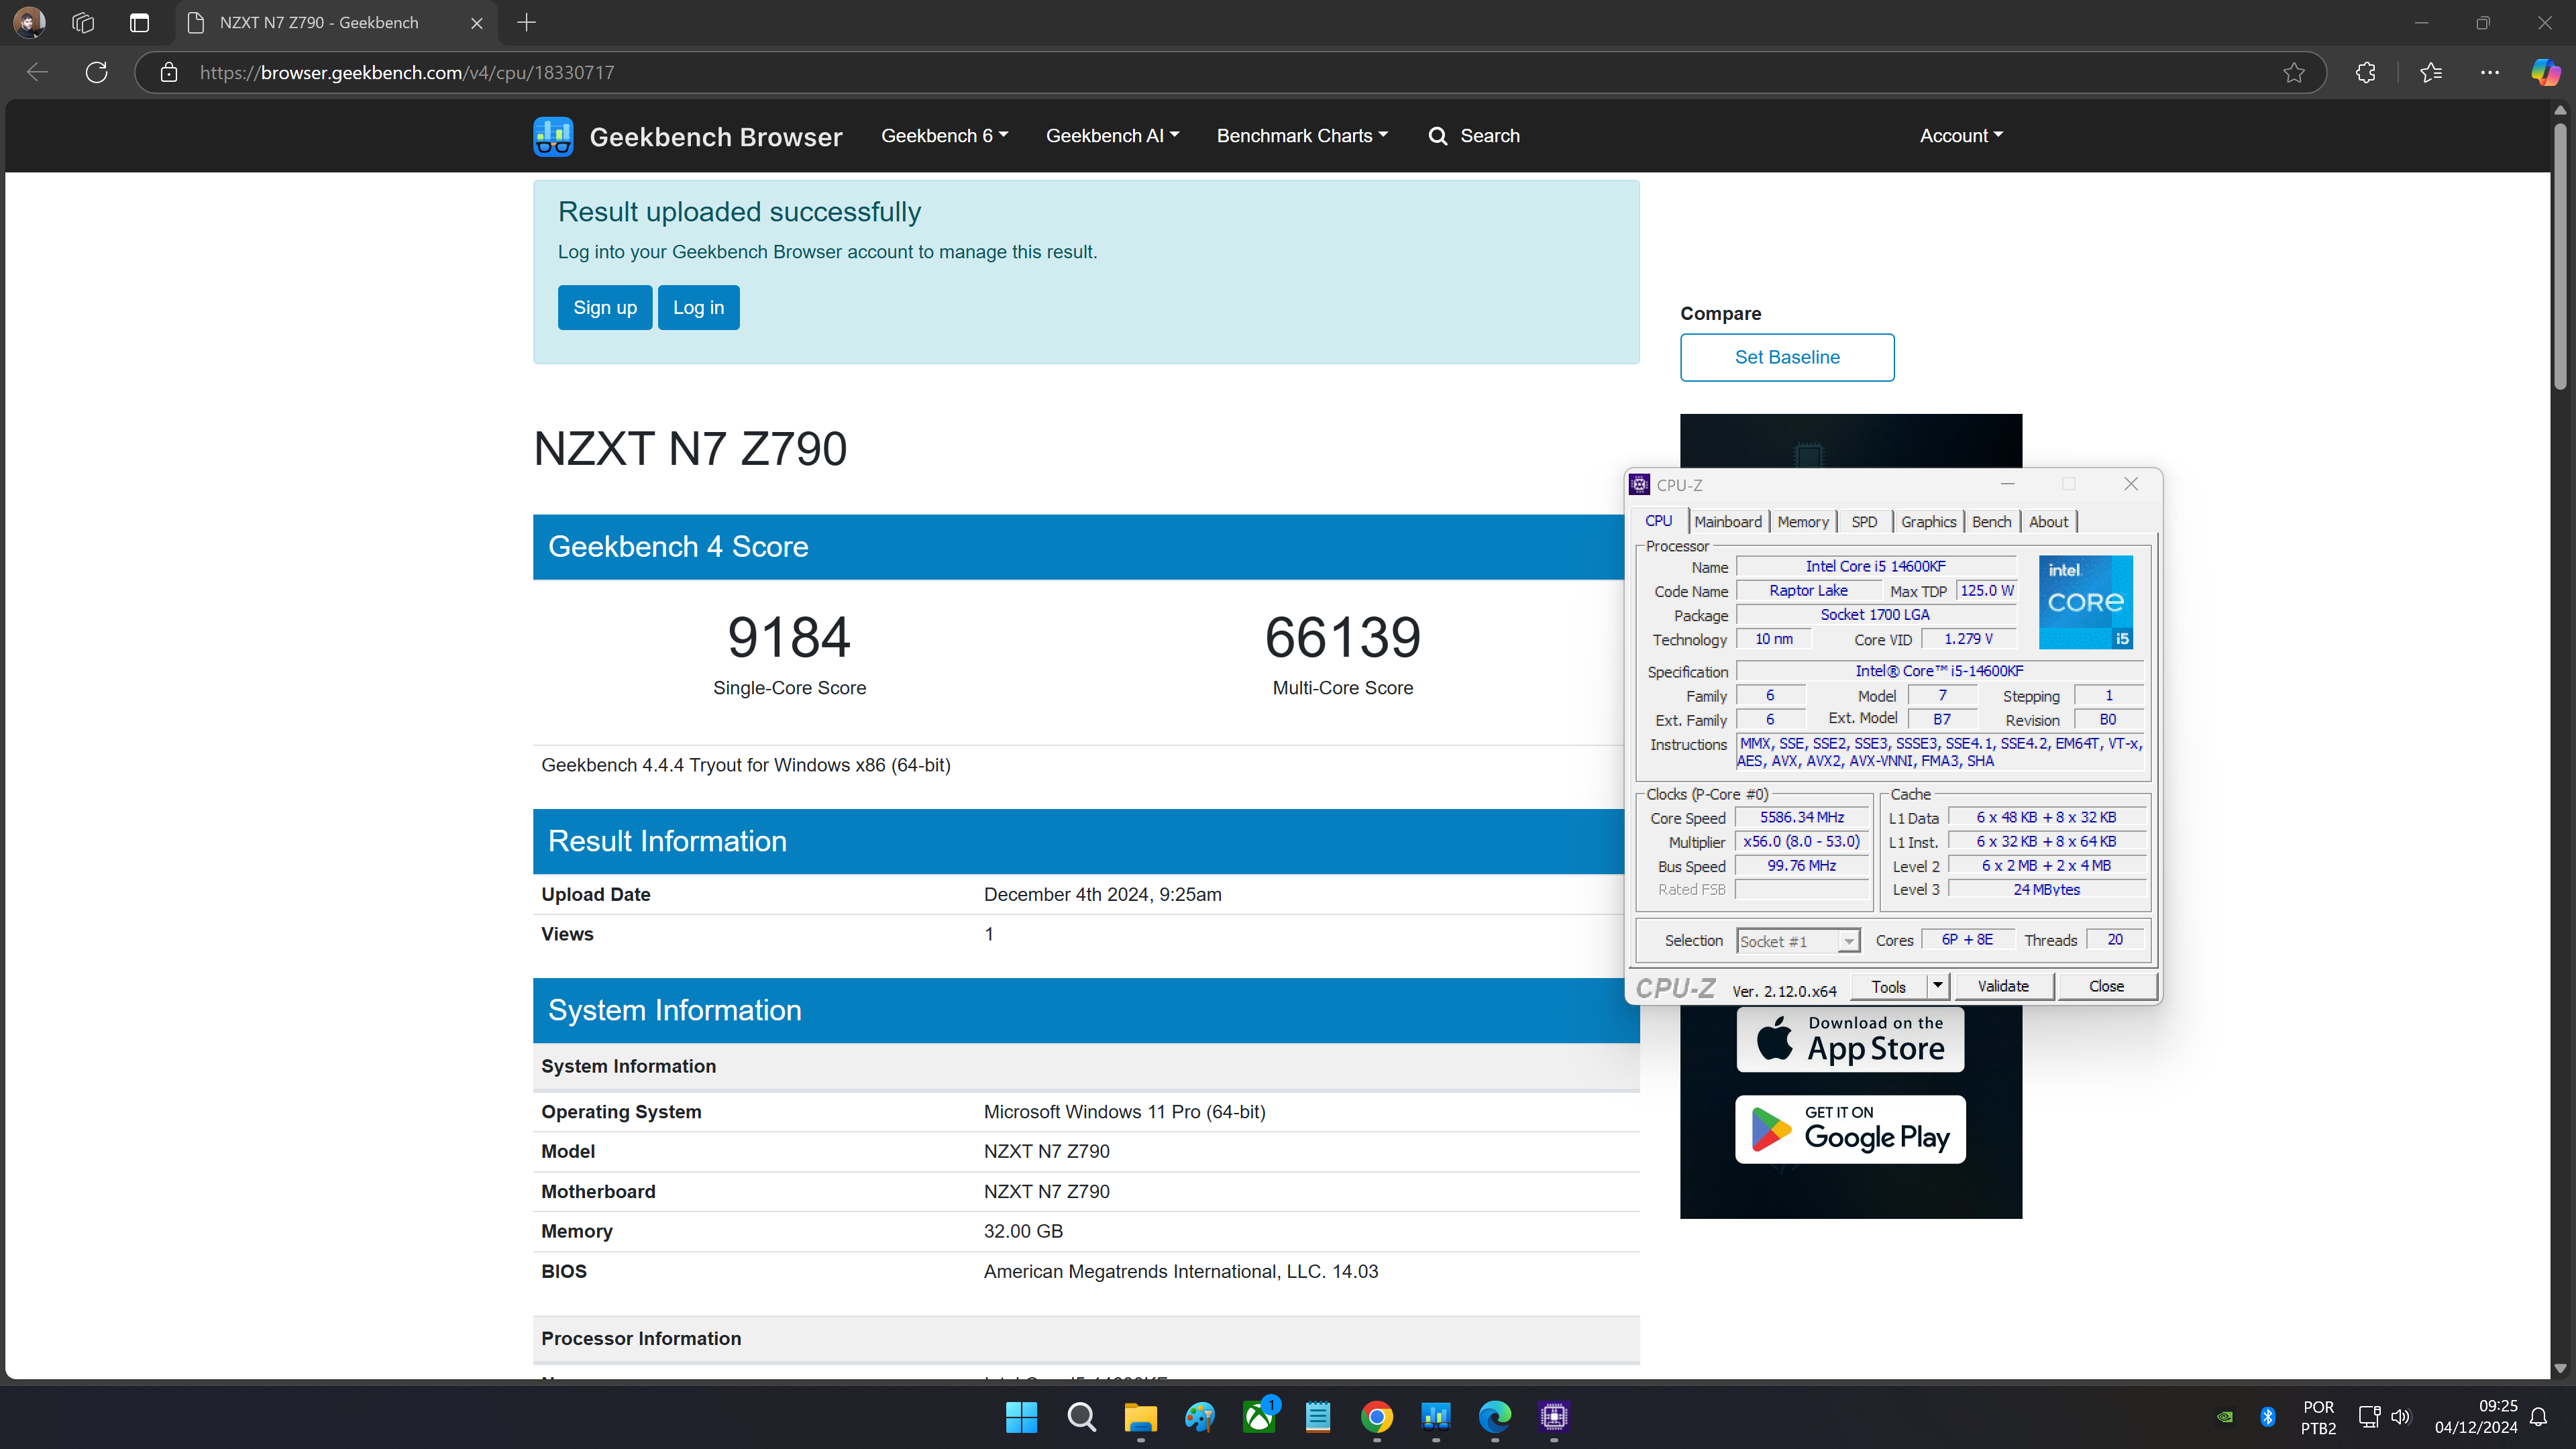Open Xbox app on taskbar
The height and width of the screenshot is (1449, 2576).
click(1259, 1416)
